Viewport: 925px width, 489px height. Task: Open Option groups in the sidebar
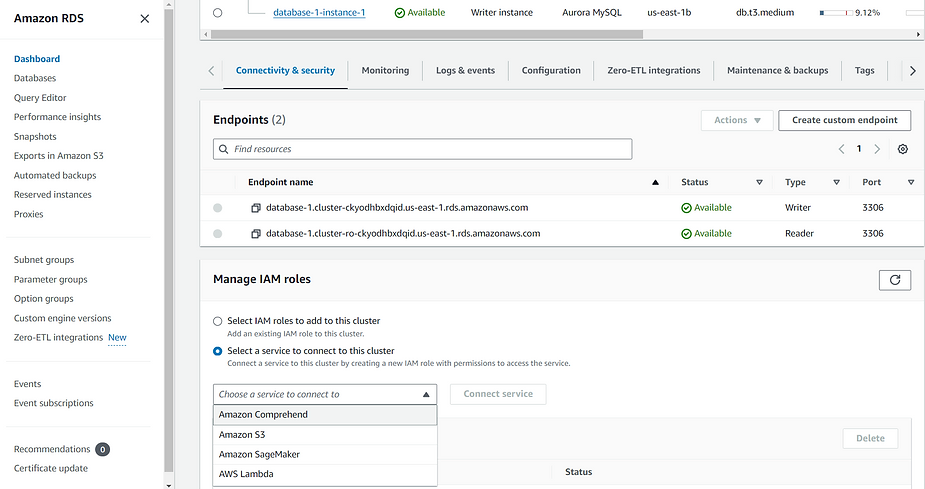pyautogui.click(x=44, y=299)
